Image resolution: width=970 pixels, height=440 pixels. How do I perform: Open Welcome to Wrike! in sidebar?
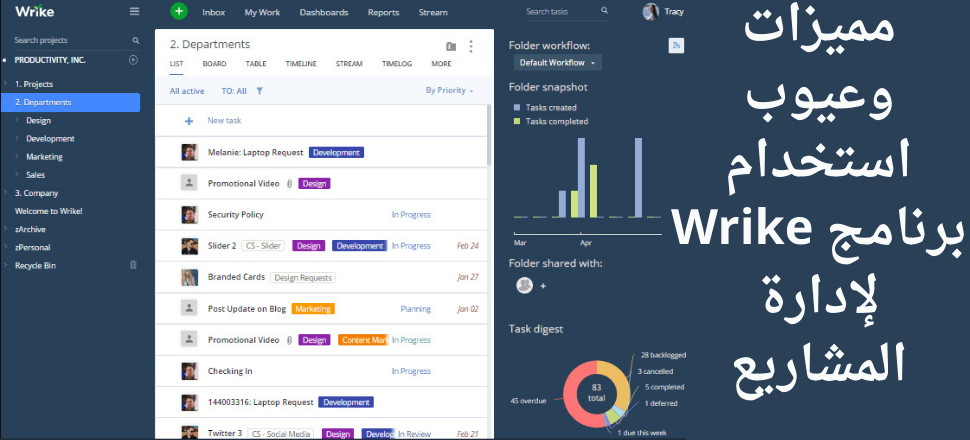(x=49, y=211)
